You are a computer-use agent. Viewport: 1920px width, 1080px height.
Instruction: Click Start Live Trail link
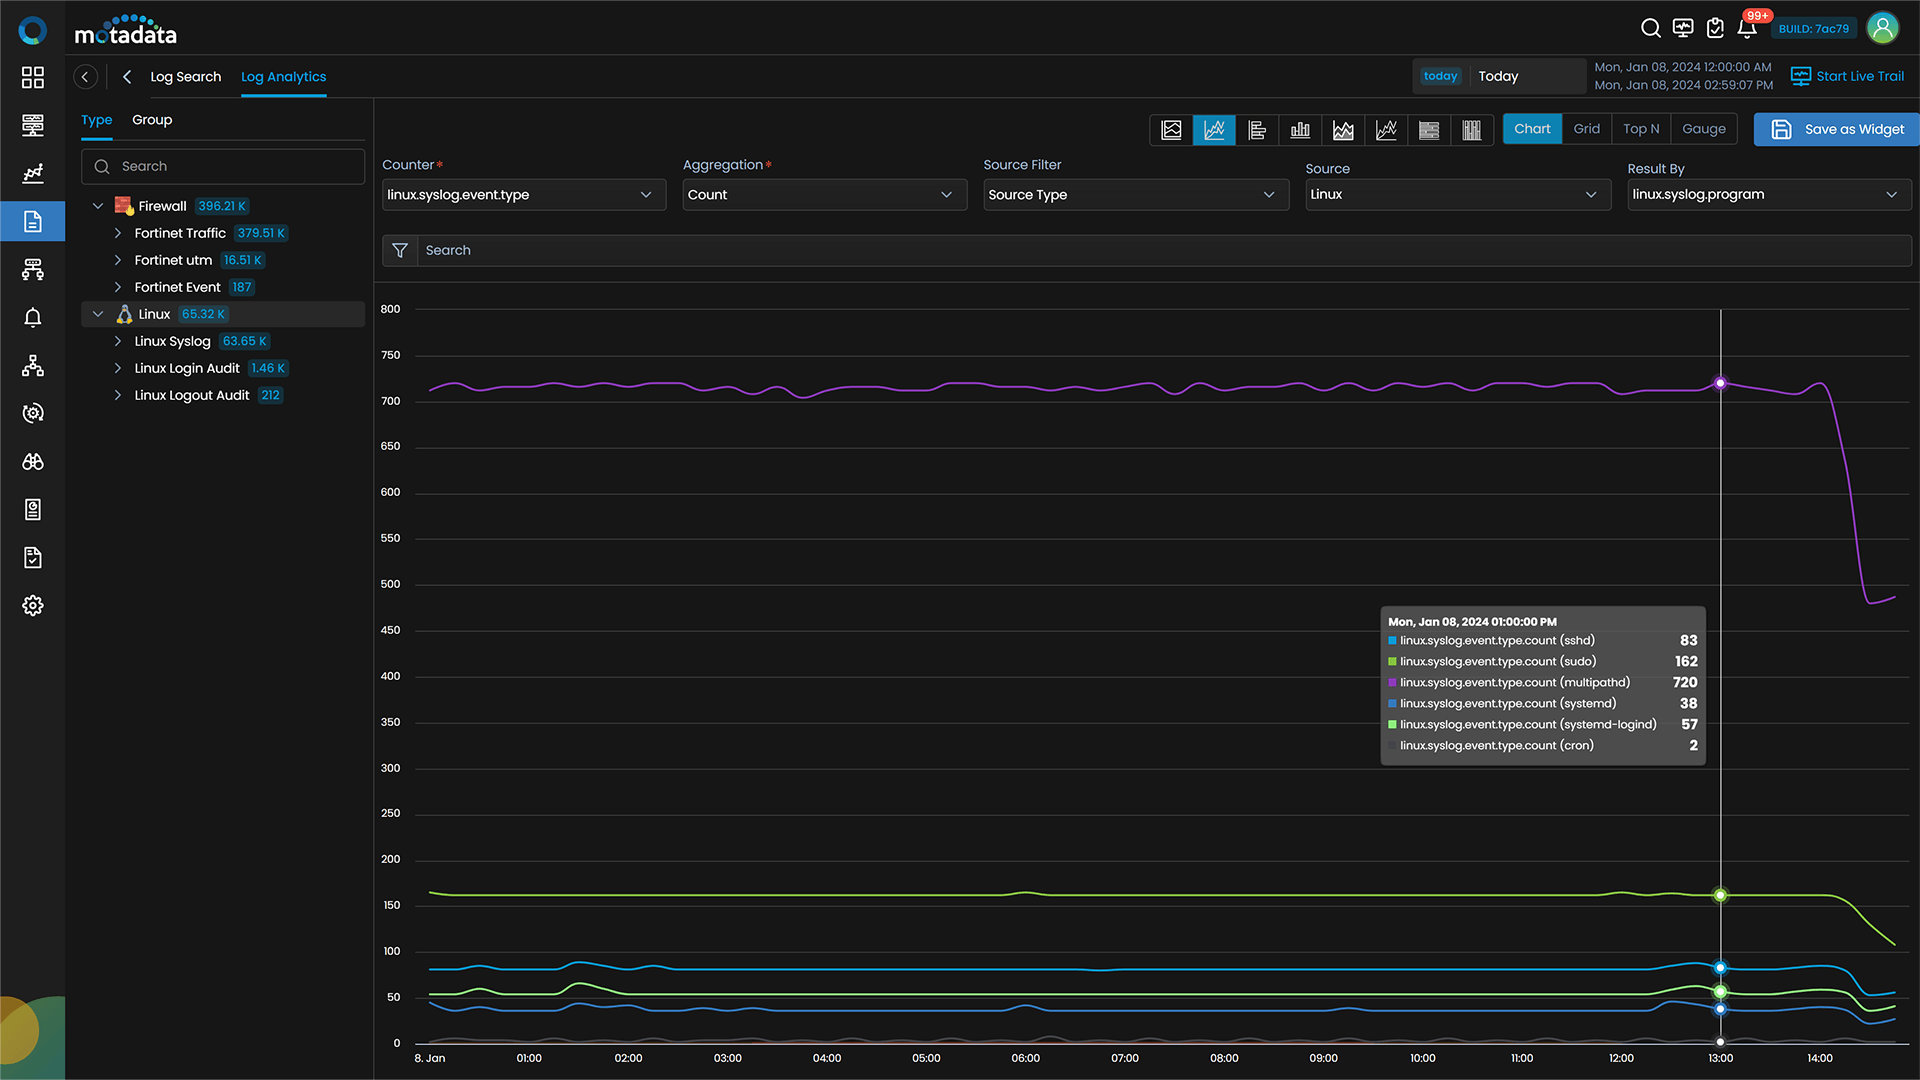coord(1847,76)
